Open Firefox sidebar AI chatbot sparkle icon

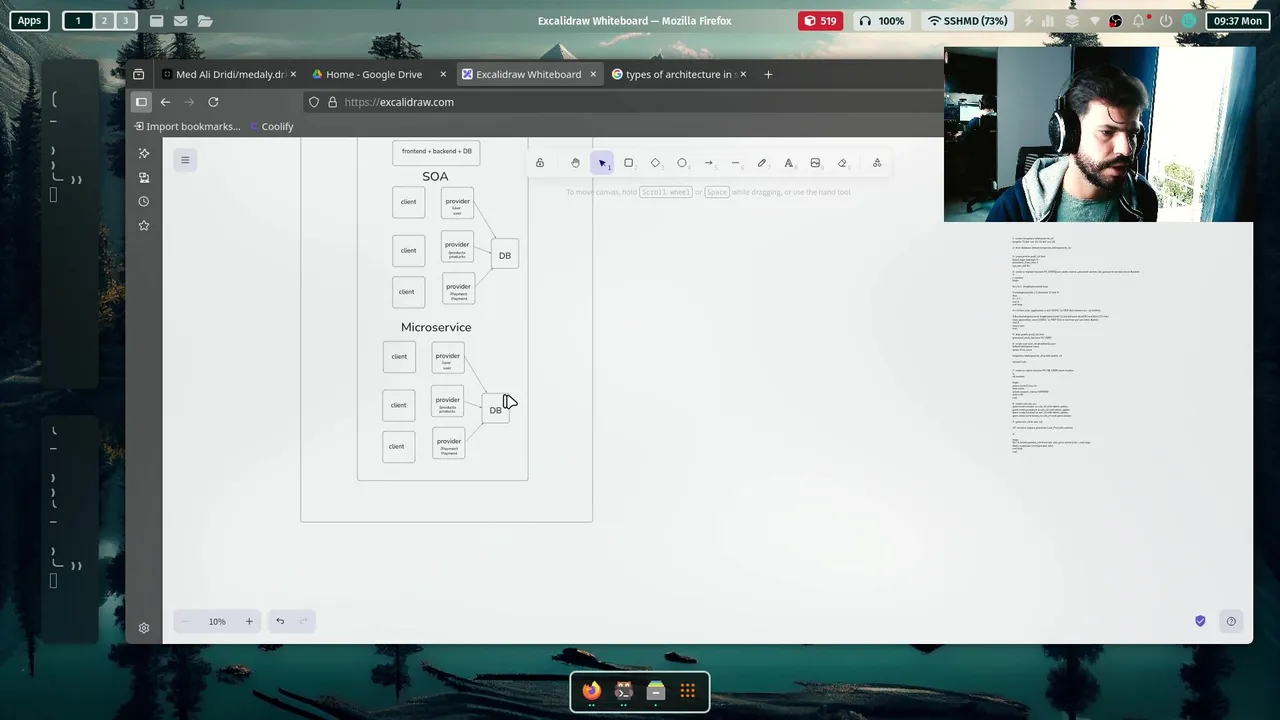(144, 153)
